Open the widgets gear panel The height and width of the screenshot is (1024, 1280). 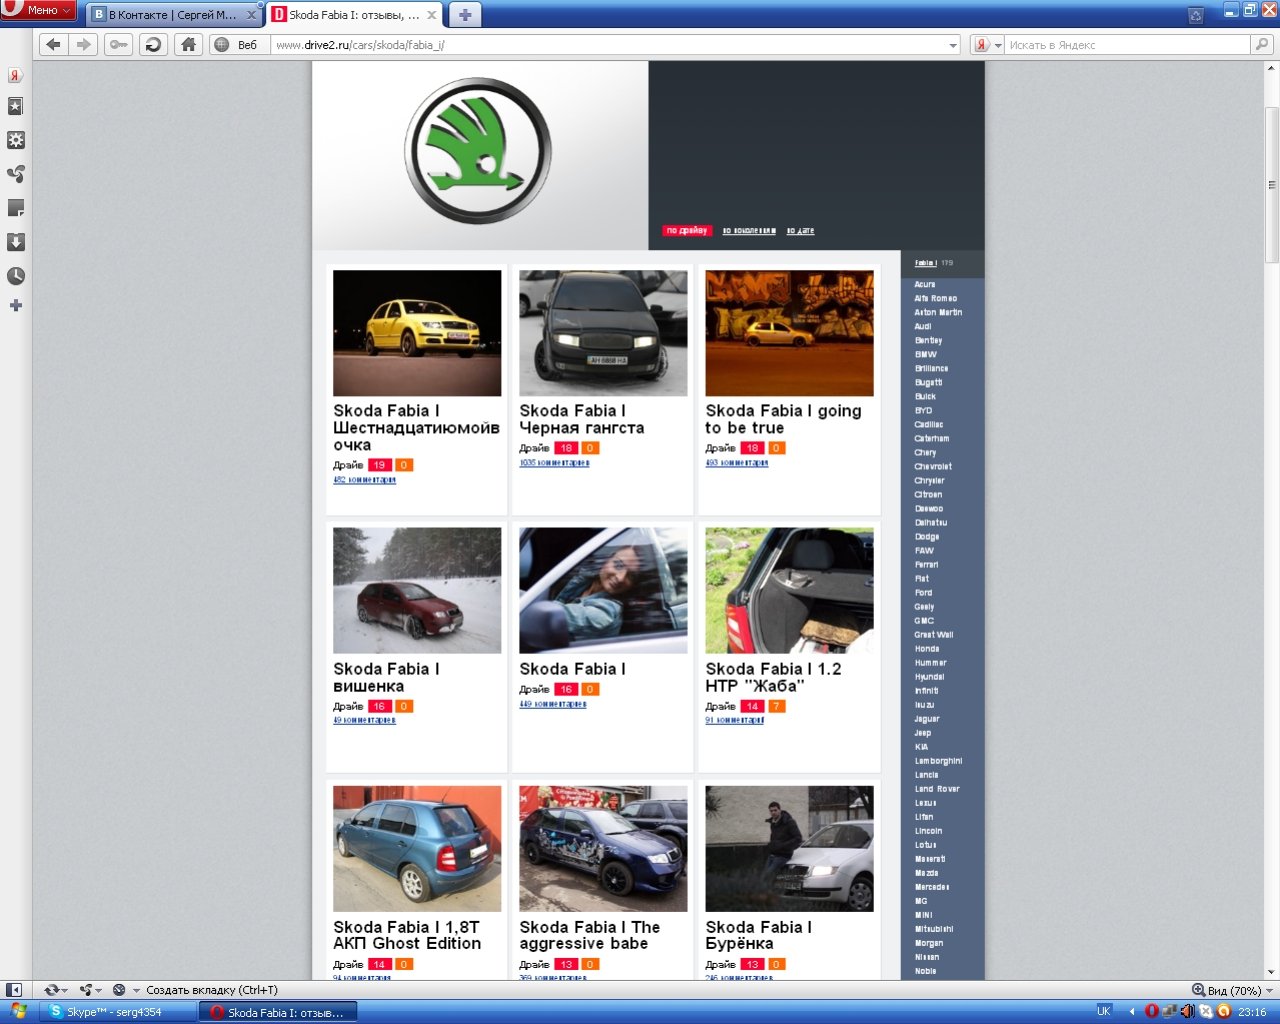pos(15,140)
